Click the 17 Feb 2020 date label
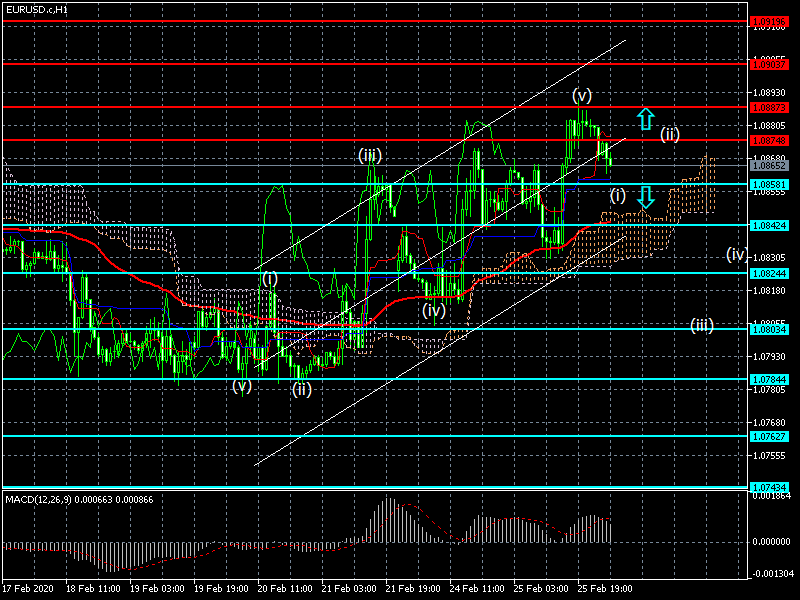 (28, 588)
